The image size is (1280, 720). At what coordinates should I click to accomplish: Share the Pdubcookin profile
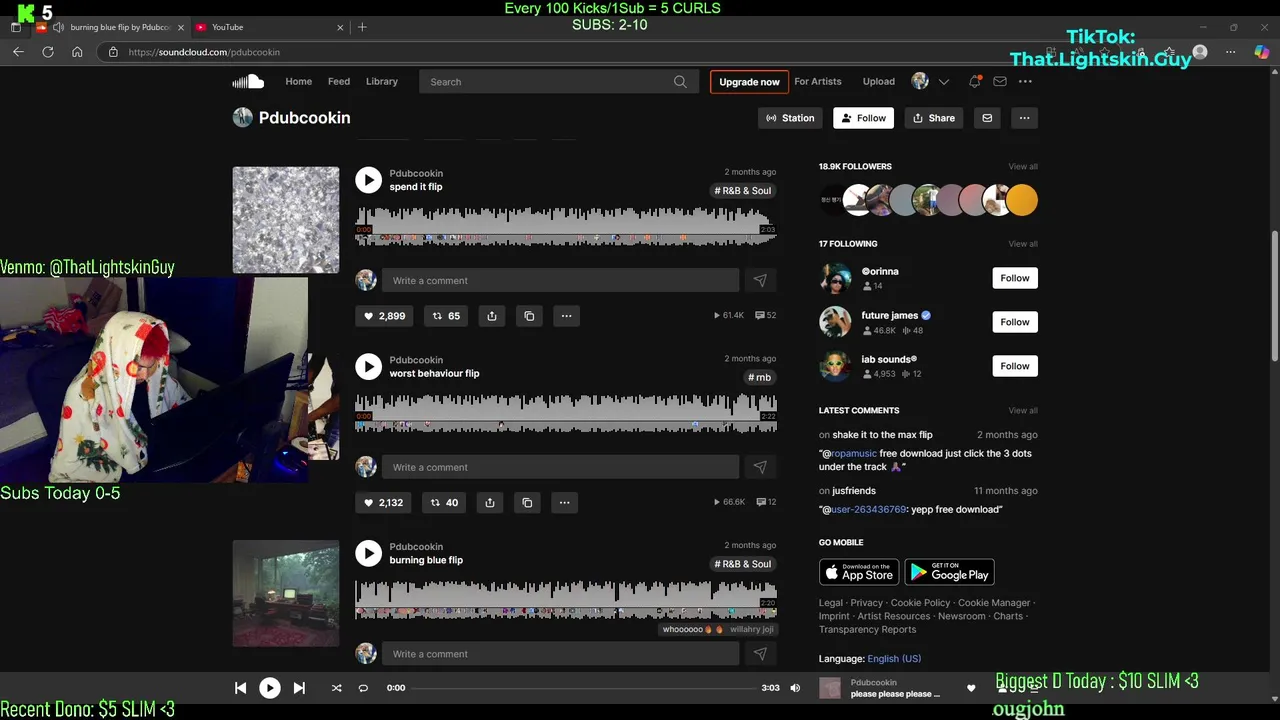point(934,118)
